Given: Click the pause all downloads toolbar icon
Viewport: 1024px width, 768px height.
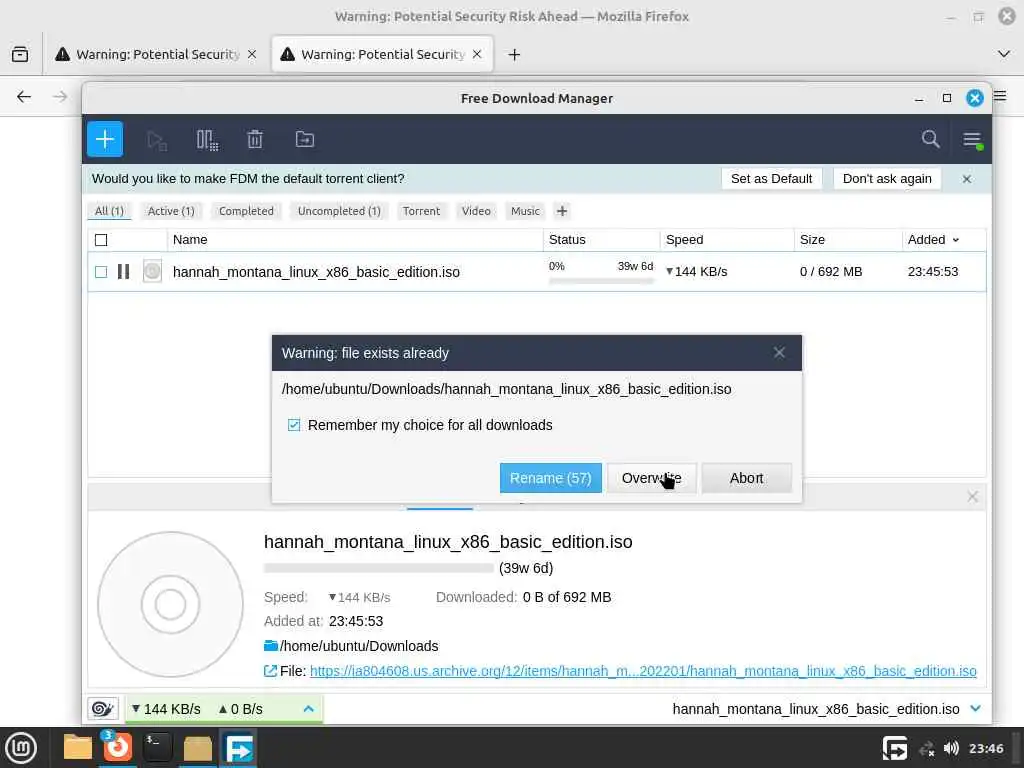Looking at the screenshot, I should 207,140.
